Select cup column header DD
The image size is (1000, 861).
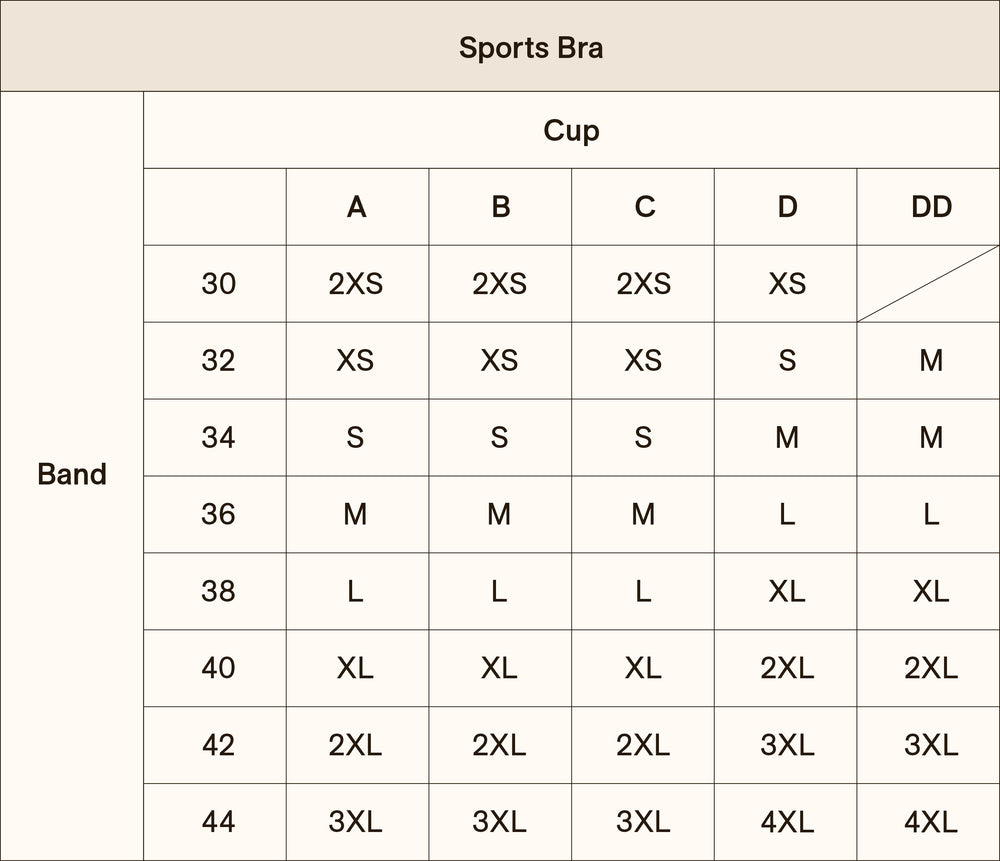coord(930,207)
